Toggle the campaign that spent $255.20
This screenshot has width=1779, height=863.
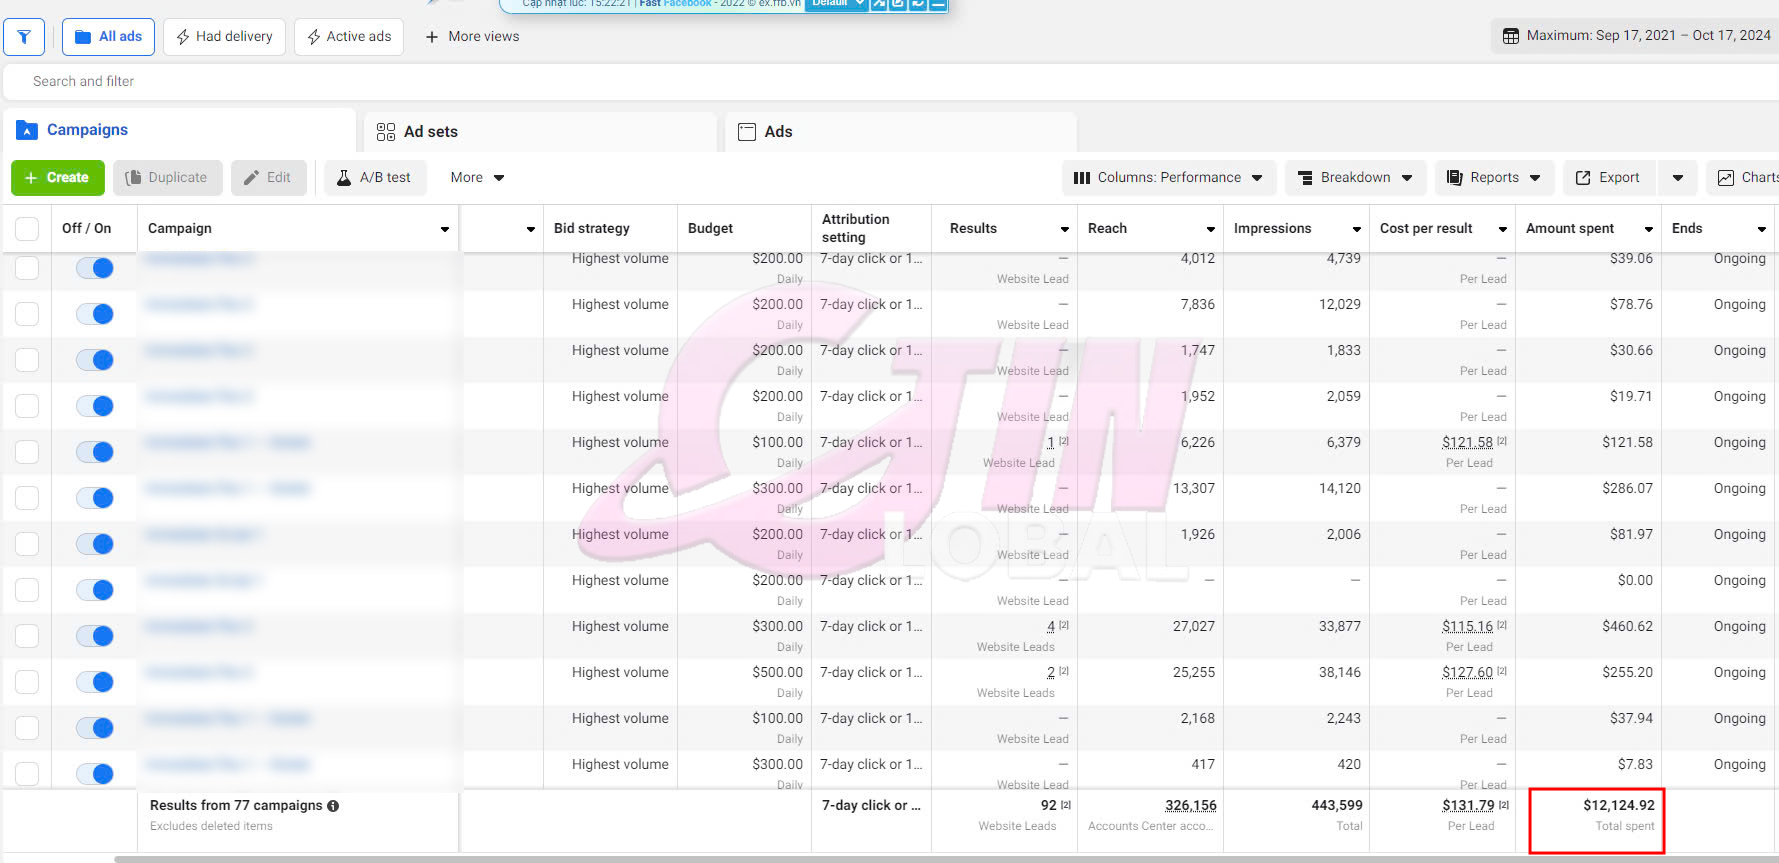95,682
